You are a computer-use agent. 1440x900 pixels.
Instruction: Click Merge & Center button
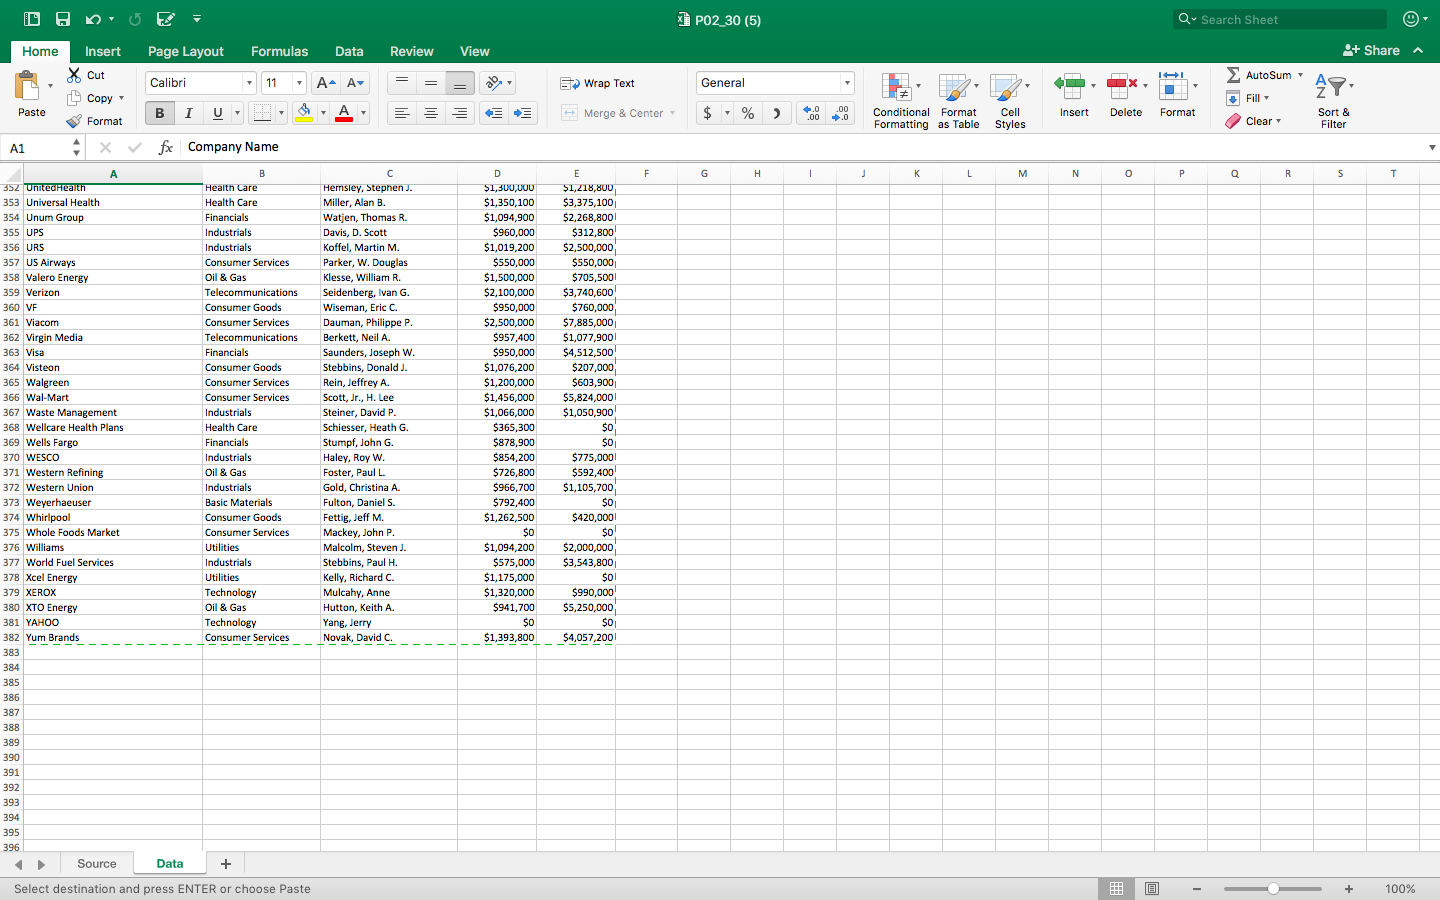click(613, 113)
